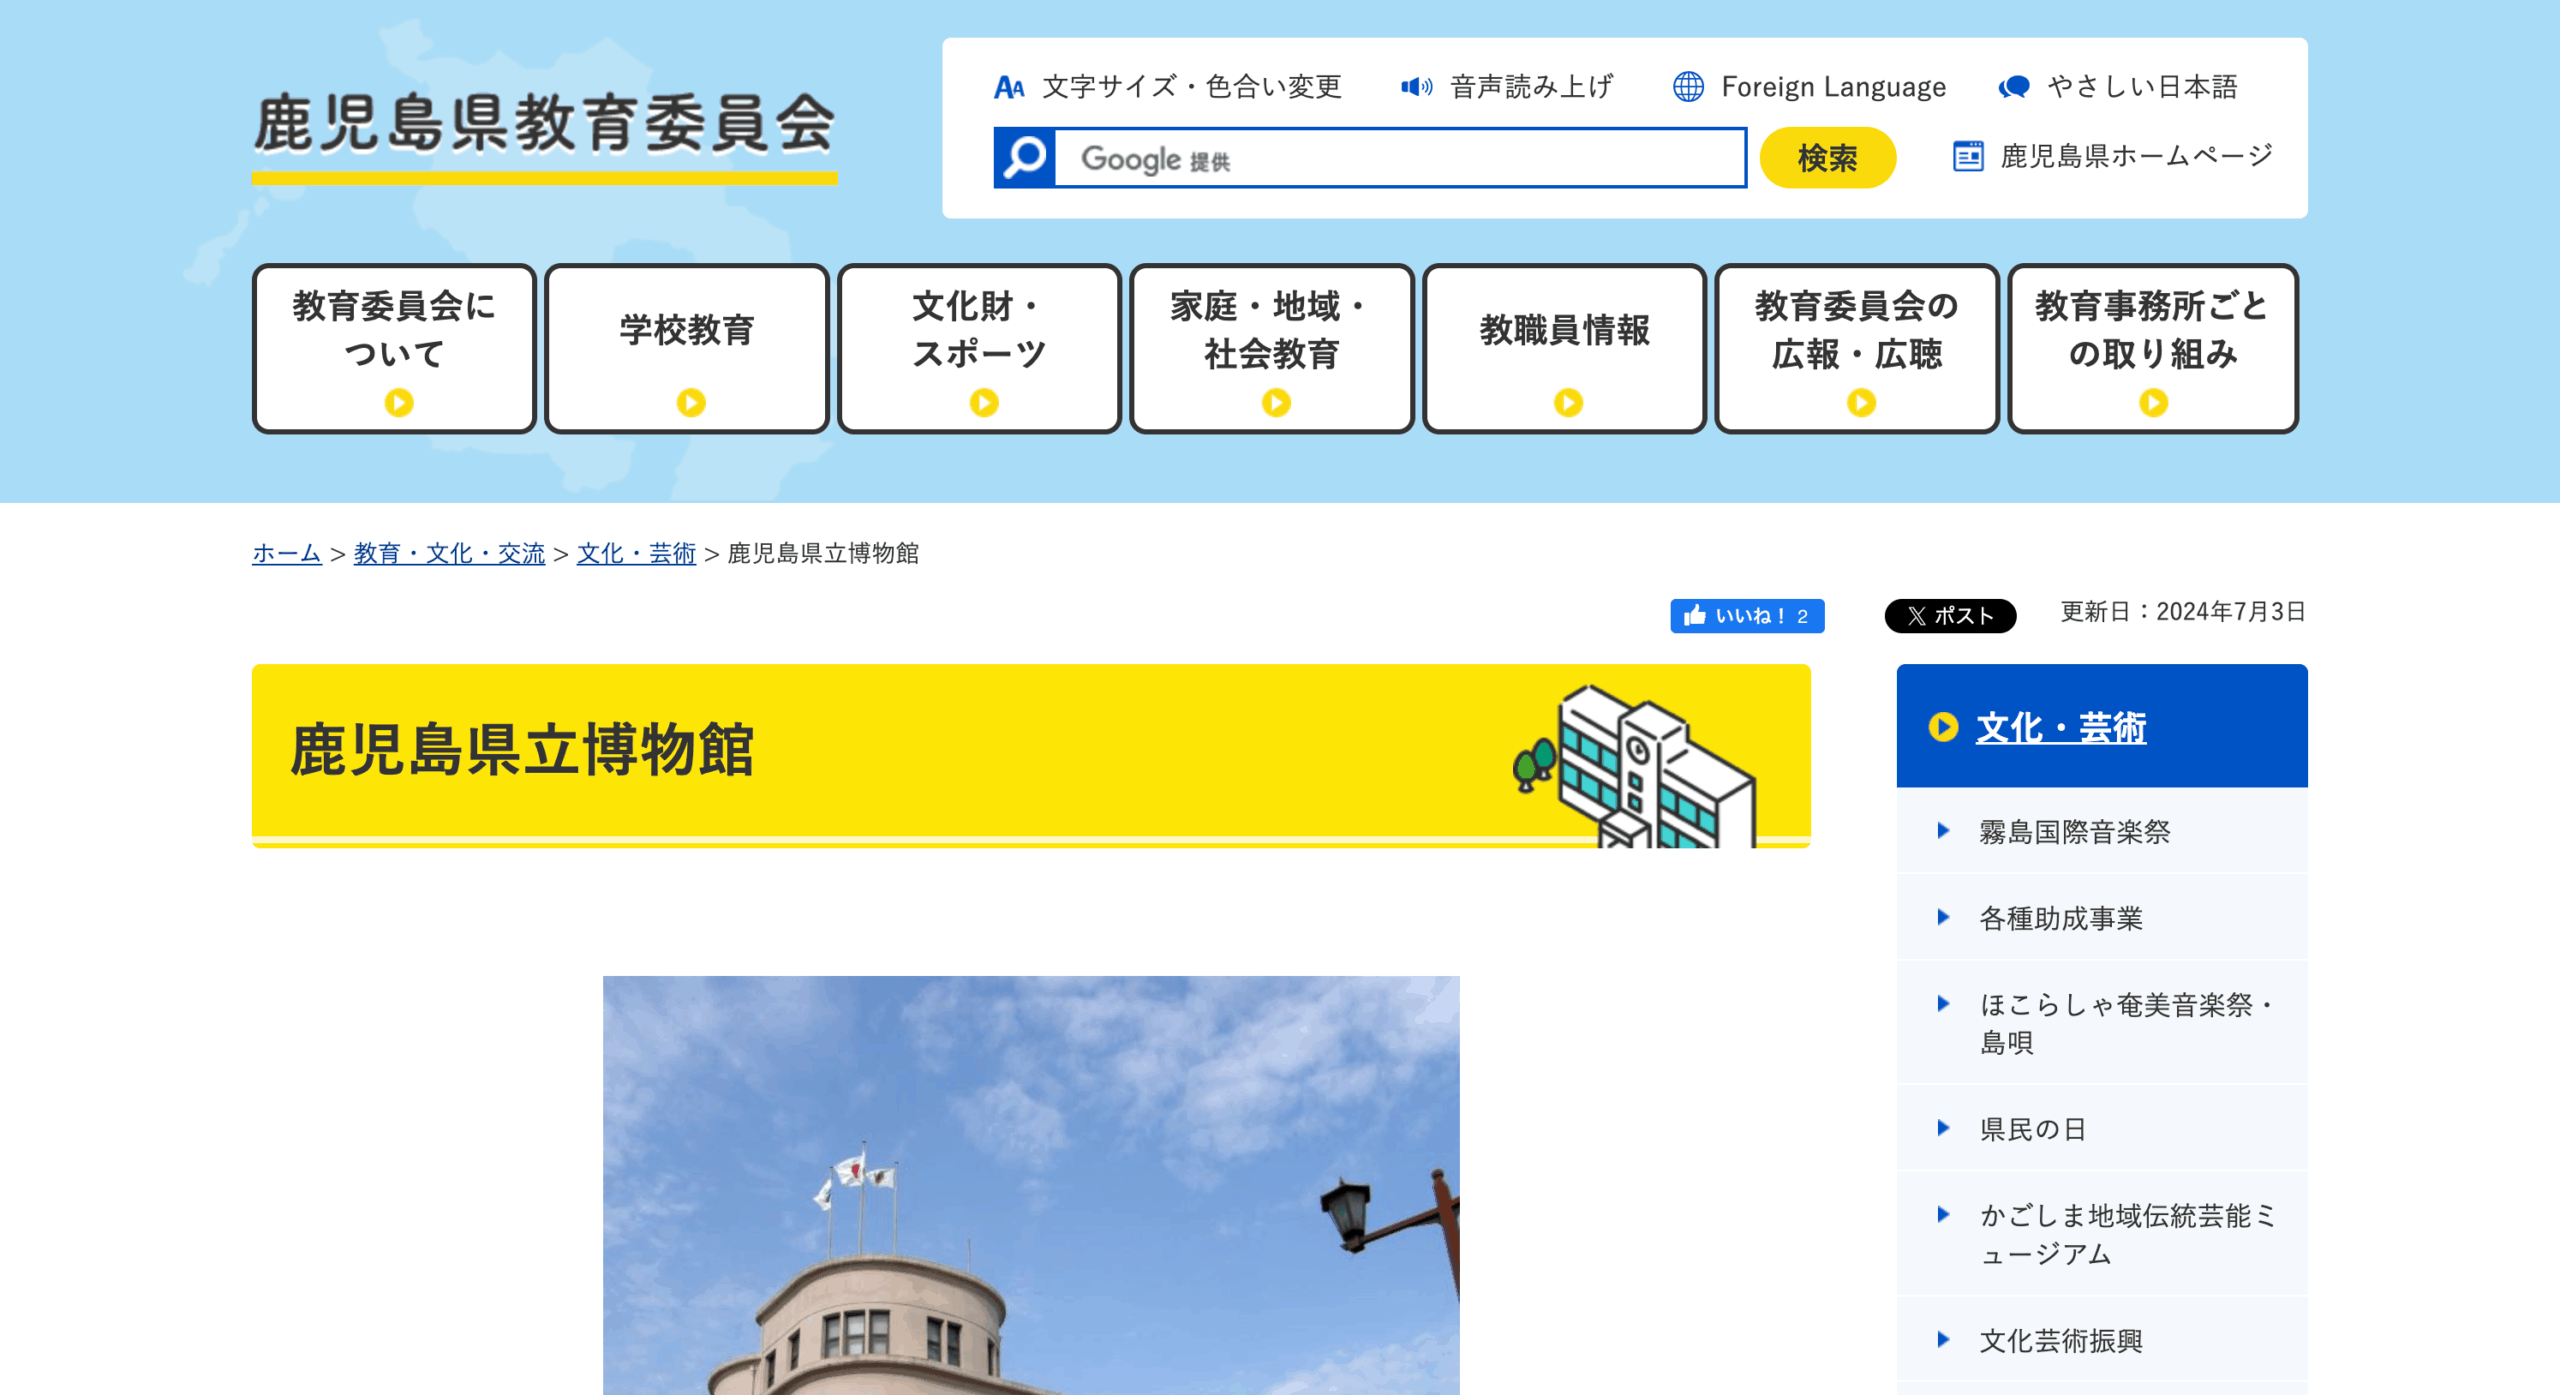Open かごしま地域伝統芸能ミュージアム sidebar link
The image size is (2560, 1395).
[x=2128, y=1234]
